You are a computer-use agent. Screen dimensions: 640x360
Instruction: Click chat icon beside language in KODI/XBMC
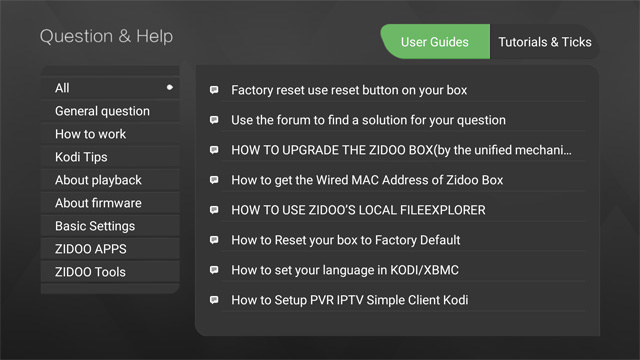[x=214, y=270]
